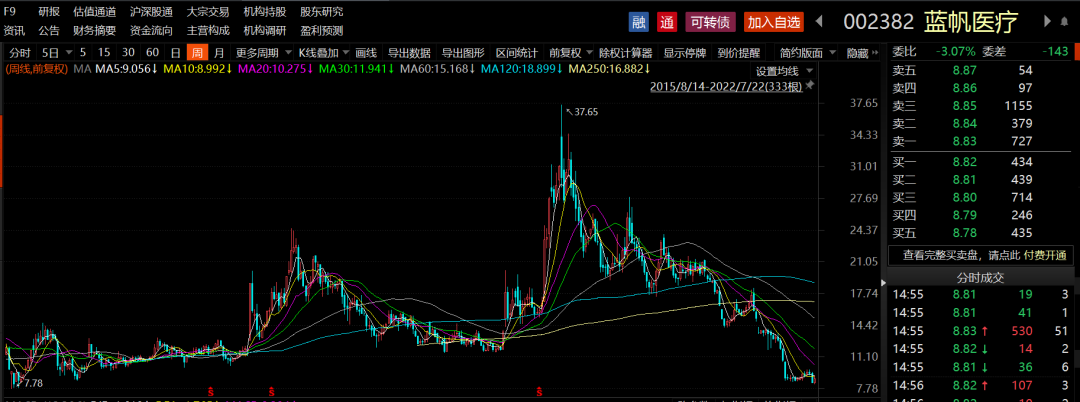Click the 导出图形 export image button
Image resolution: width=1080 pixels, height=402 pixels.
(x=463, y=53)
